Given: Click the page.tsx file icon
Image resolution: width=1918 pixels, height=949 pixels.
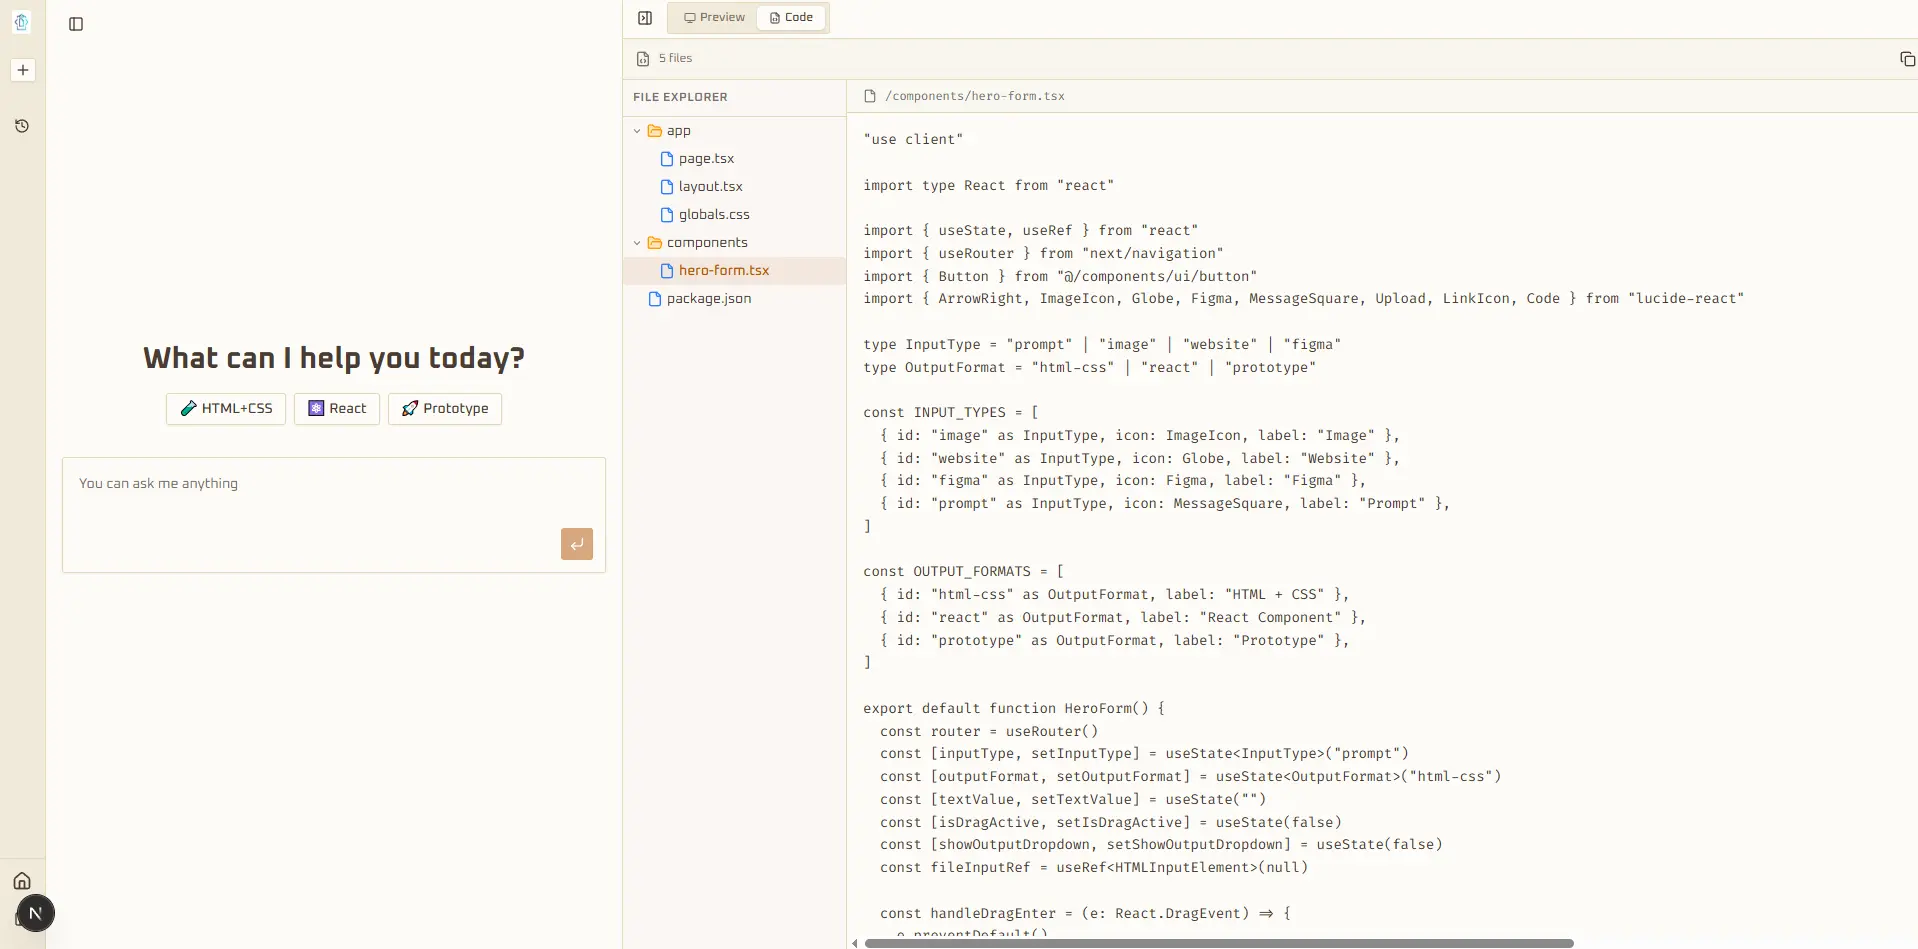Looking at the screenshot, I should [667, 159].
